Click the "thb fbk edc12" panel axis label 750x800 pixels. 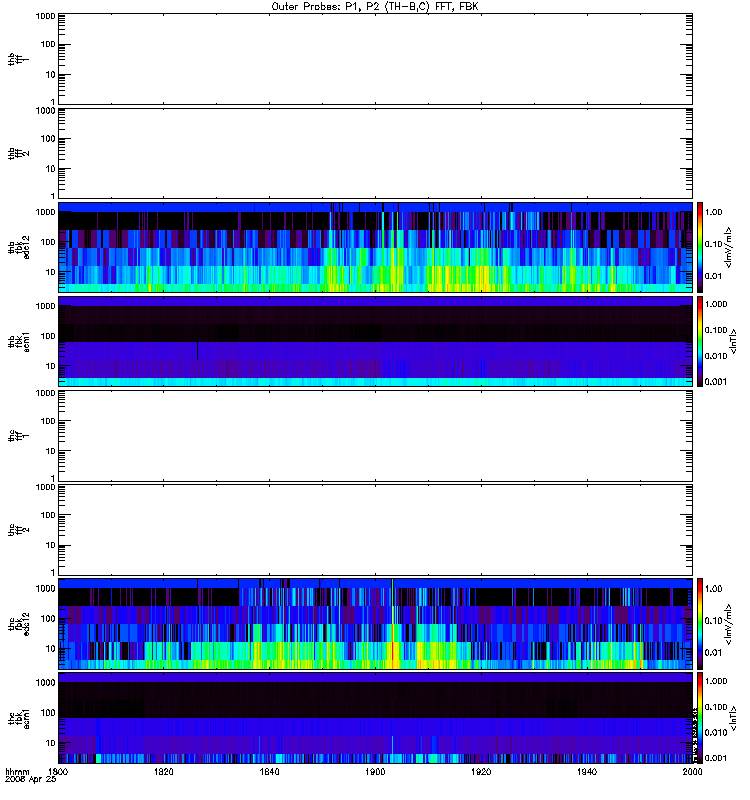point(18,247)
